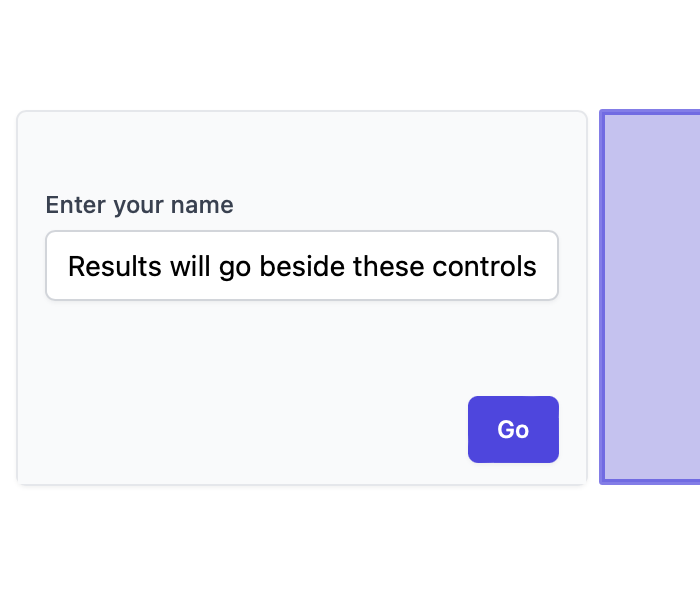Focus the Enter your name input field
This screenshot has height=600, width=700.
[302, 266]
